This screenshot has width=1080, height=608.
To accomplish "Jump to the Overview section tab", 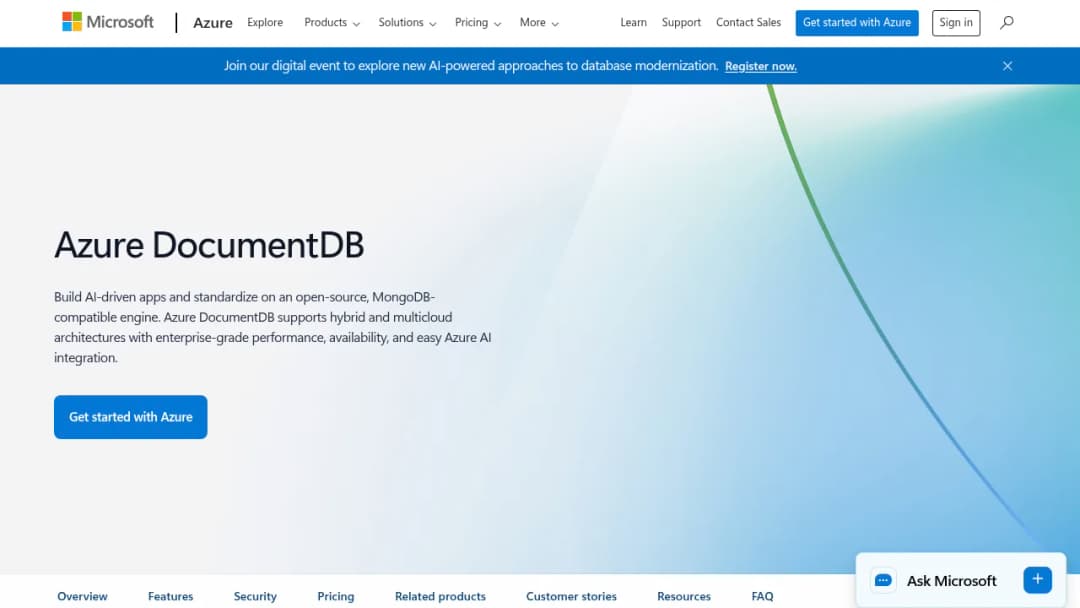I will (82, 596).
